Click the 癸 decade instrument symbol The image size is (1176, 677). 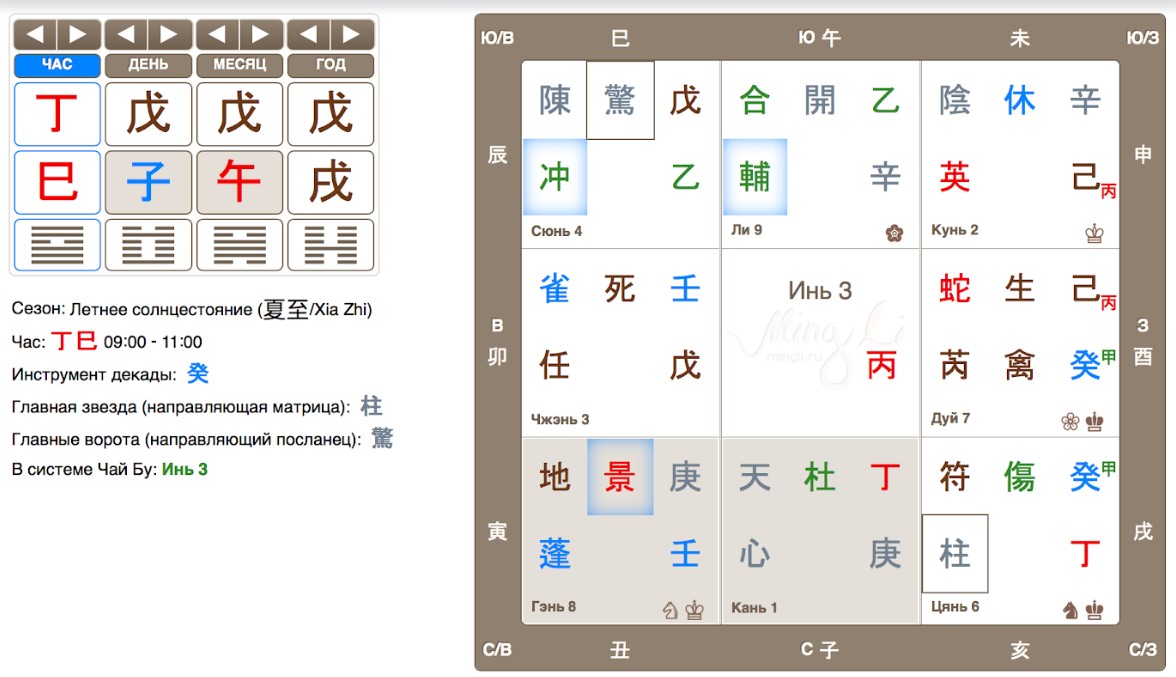(198, 374)
